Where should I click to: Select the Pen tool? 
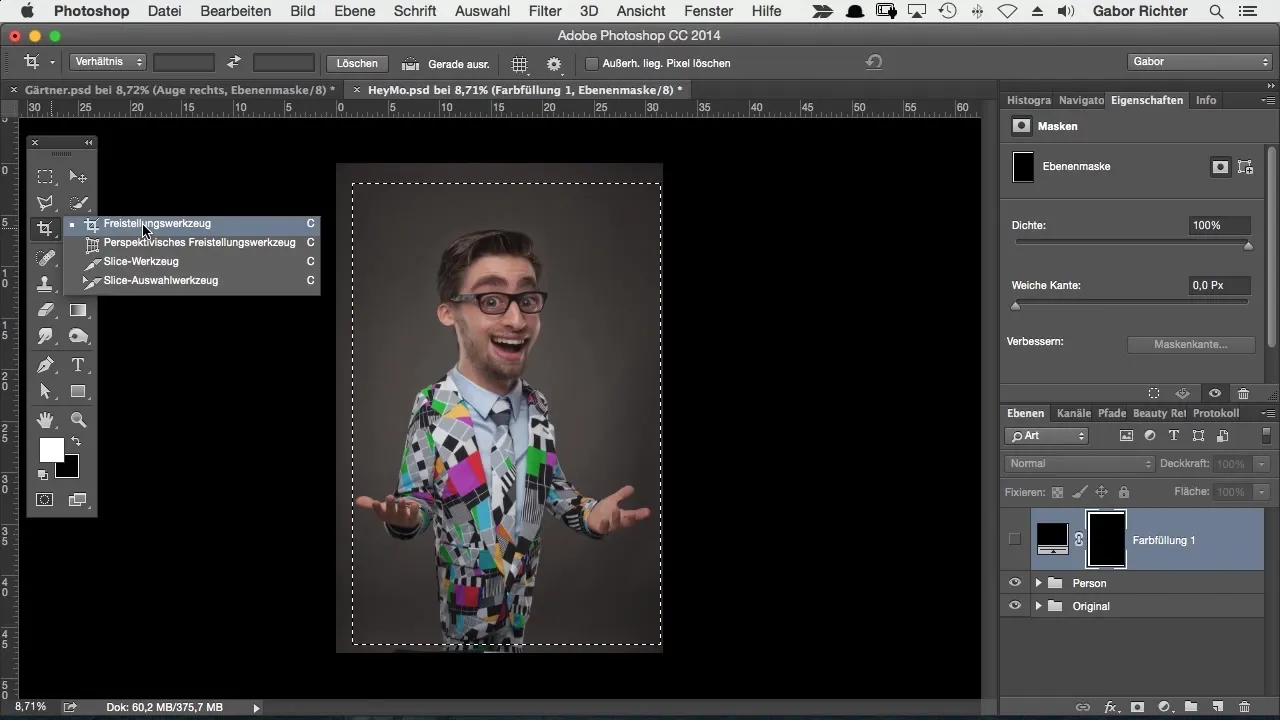tap(45, 366)
